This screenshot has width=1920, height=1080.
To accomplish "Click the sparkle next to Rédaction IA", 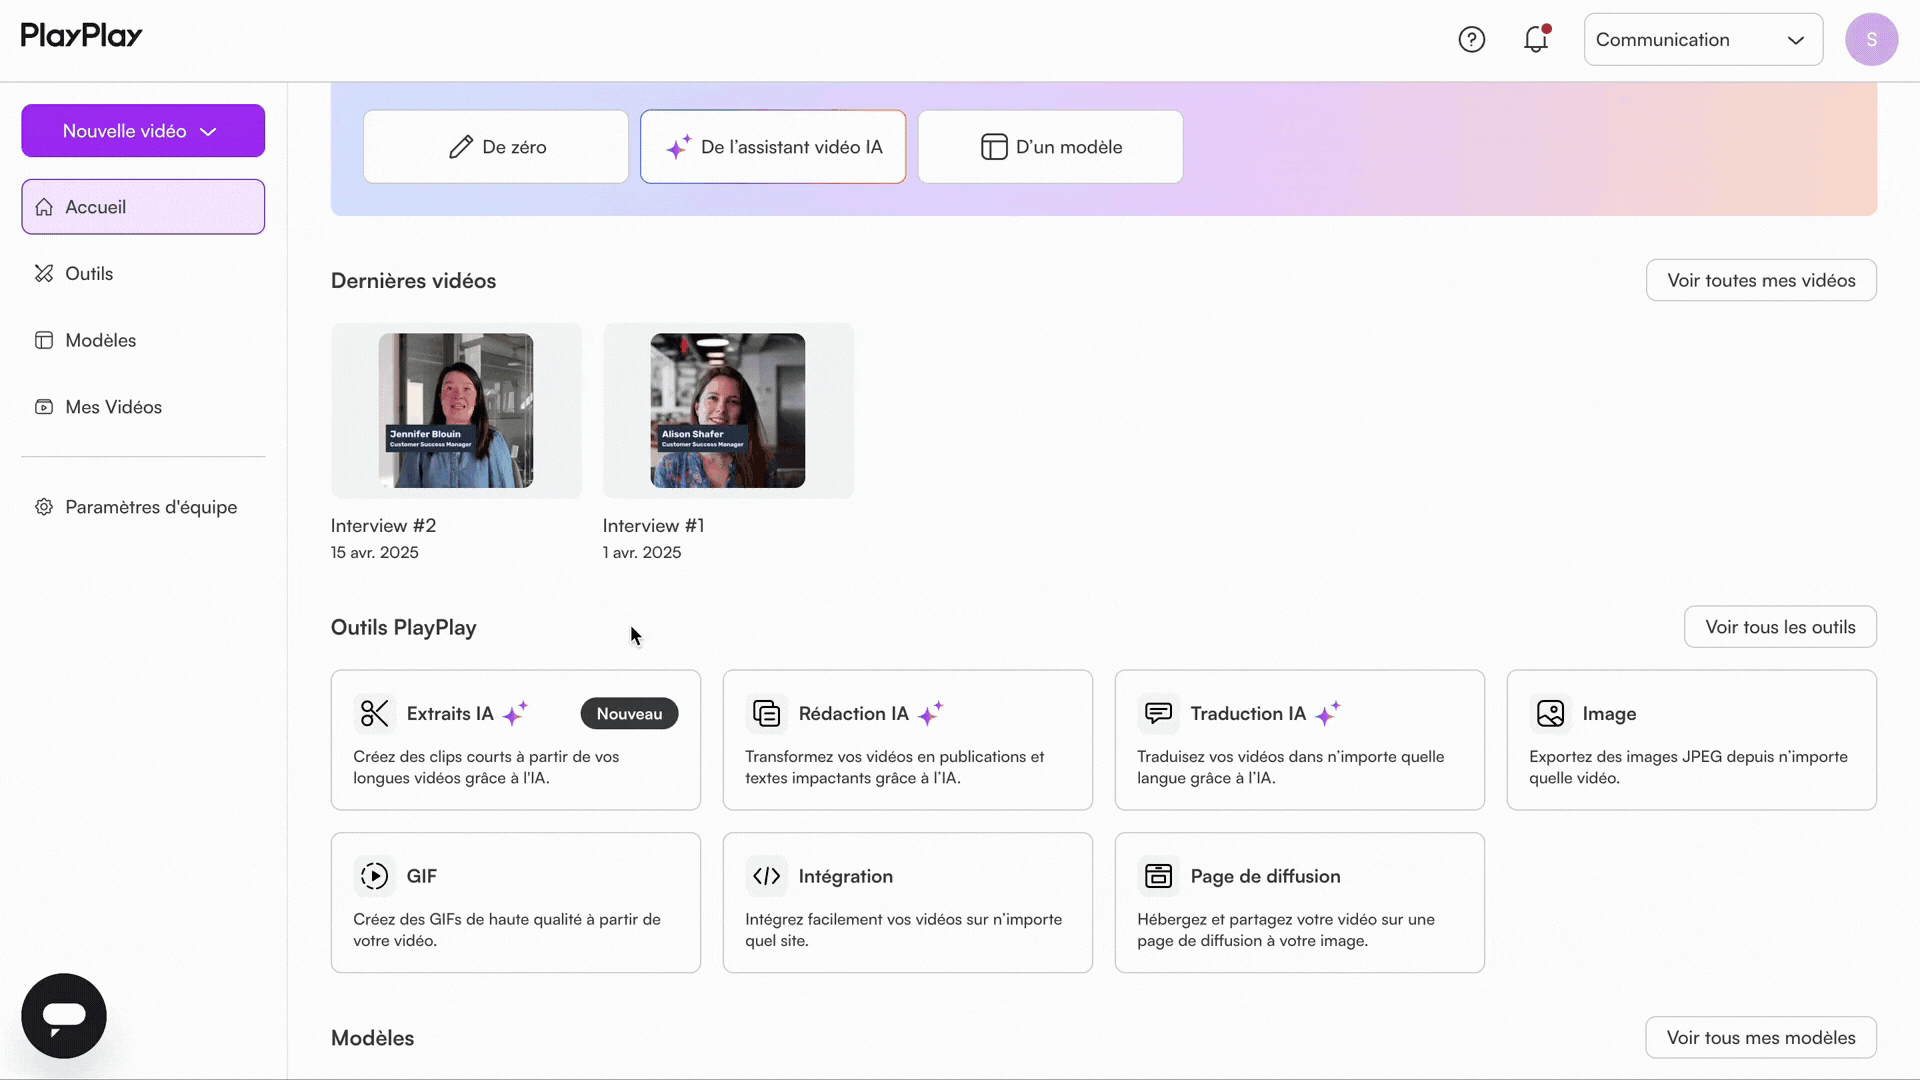I will 930,713.
